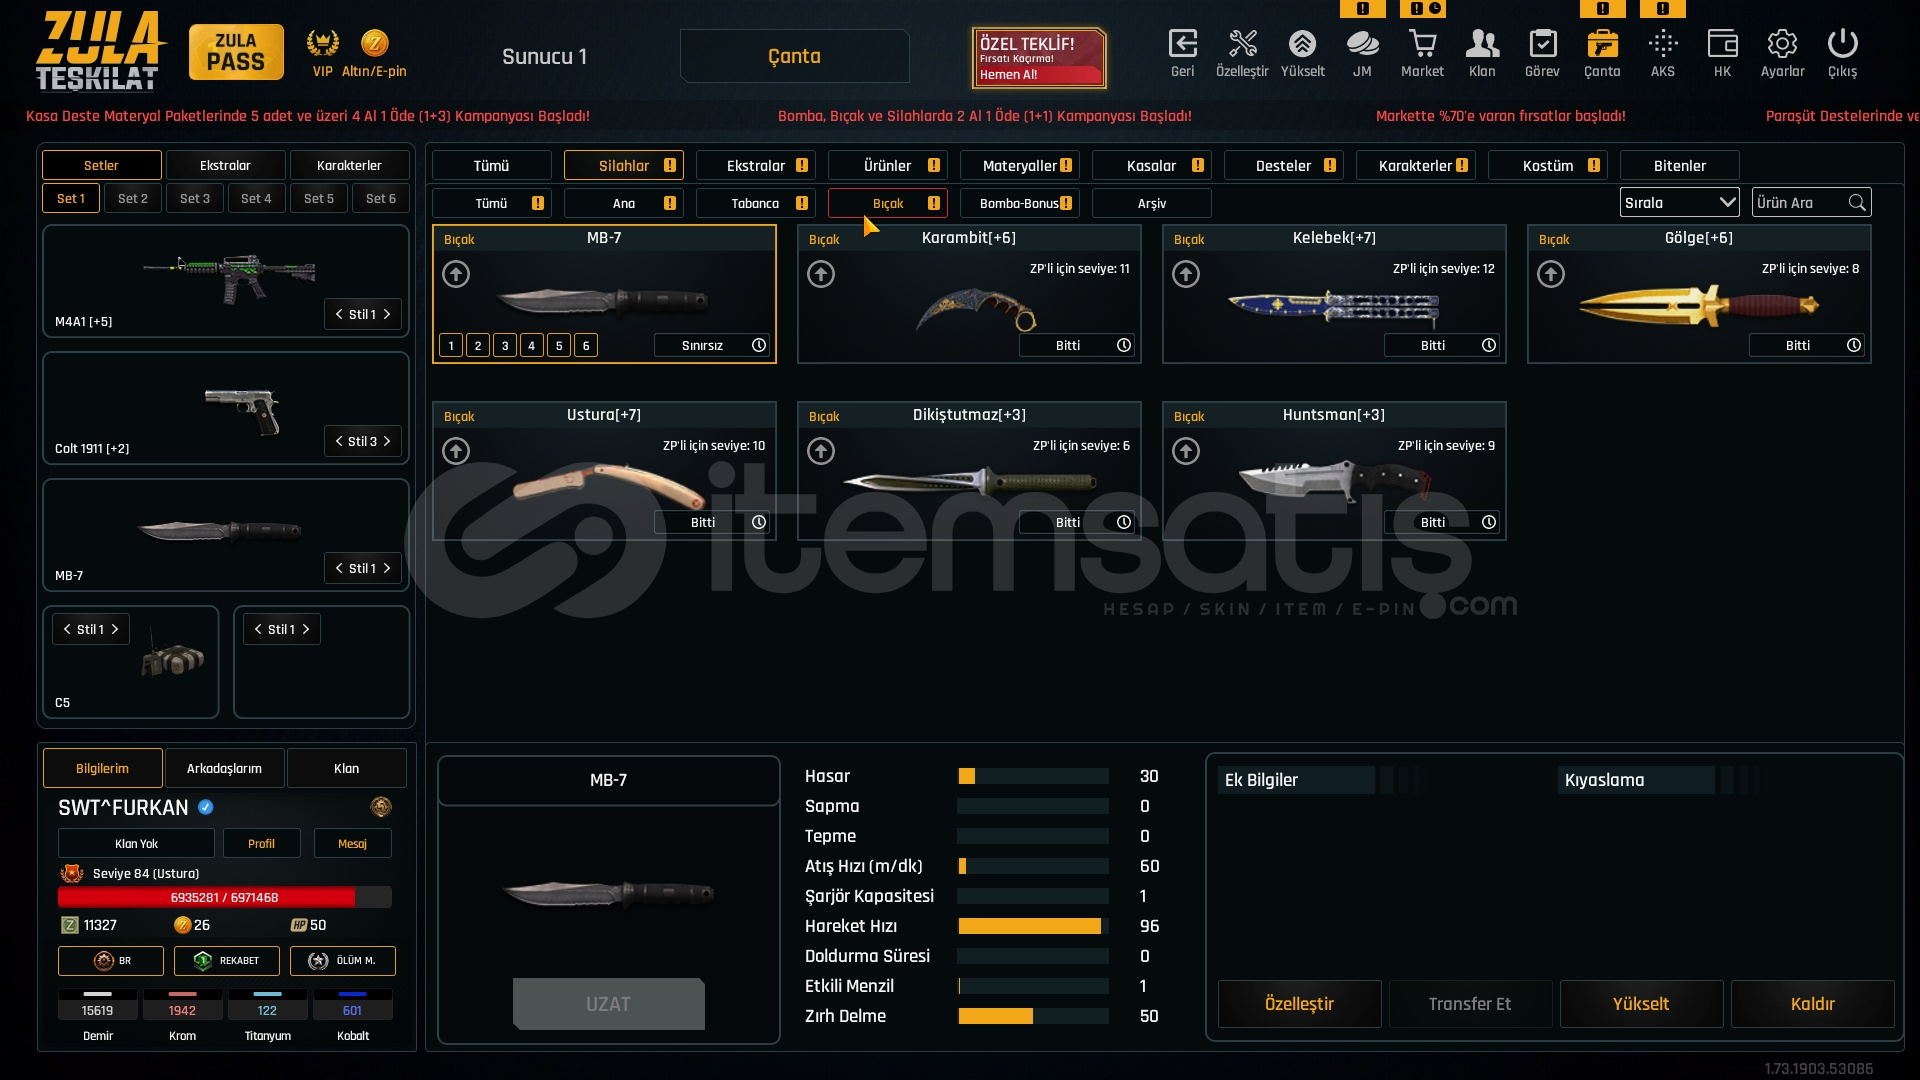Click the Yükselt button in detail panel
The height and width of the screenshot is (1080, 1920).
pos(1642,1004)
